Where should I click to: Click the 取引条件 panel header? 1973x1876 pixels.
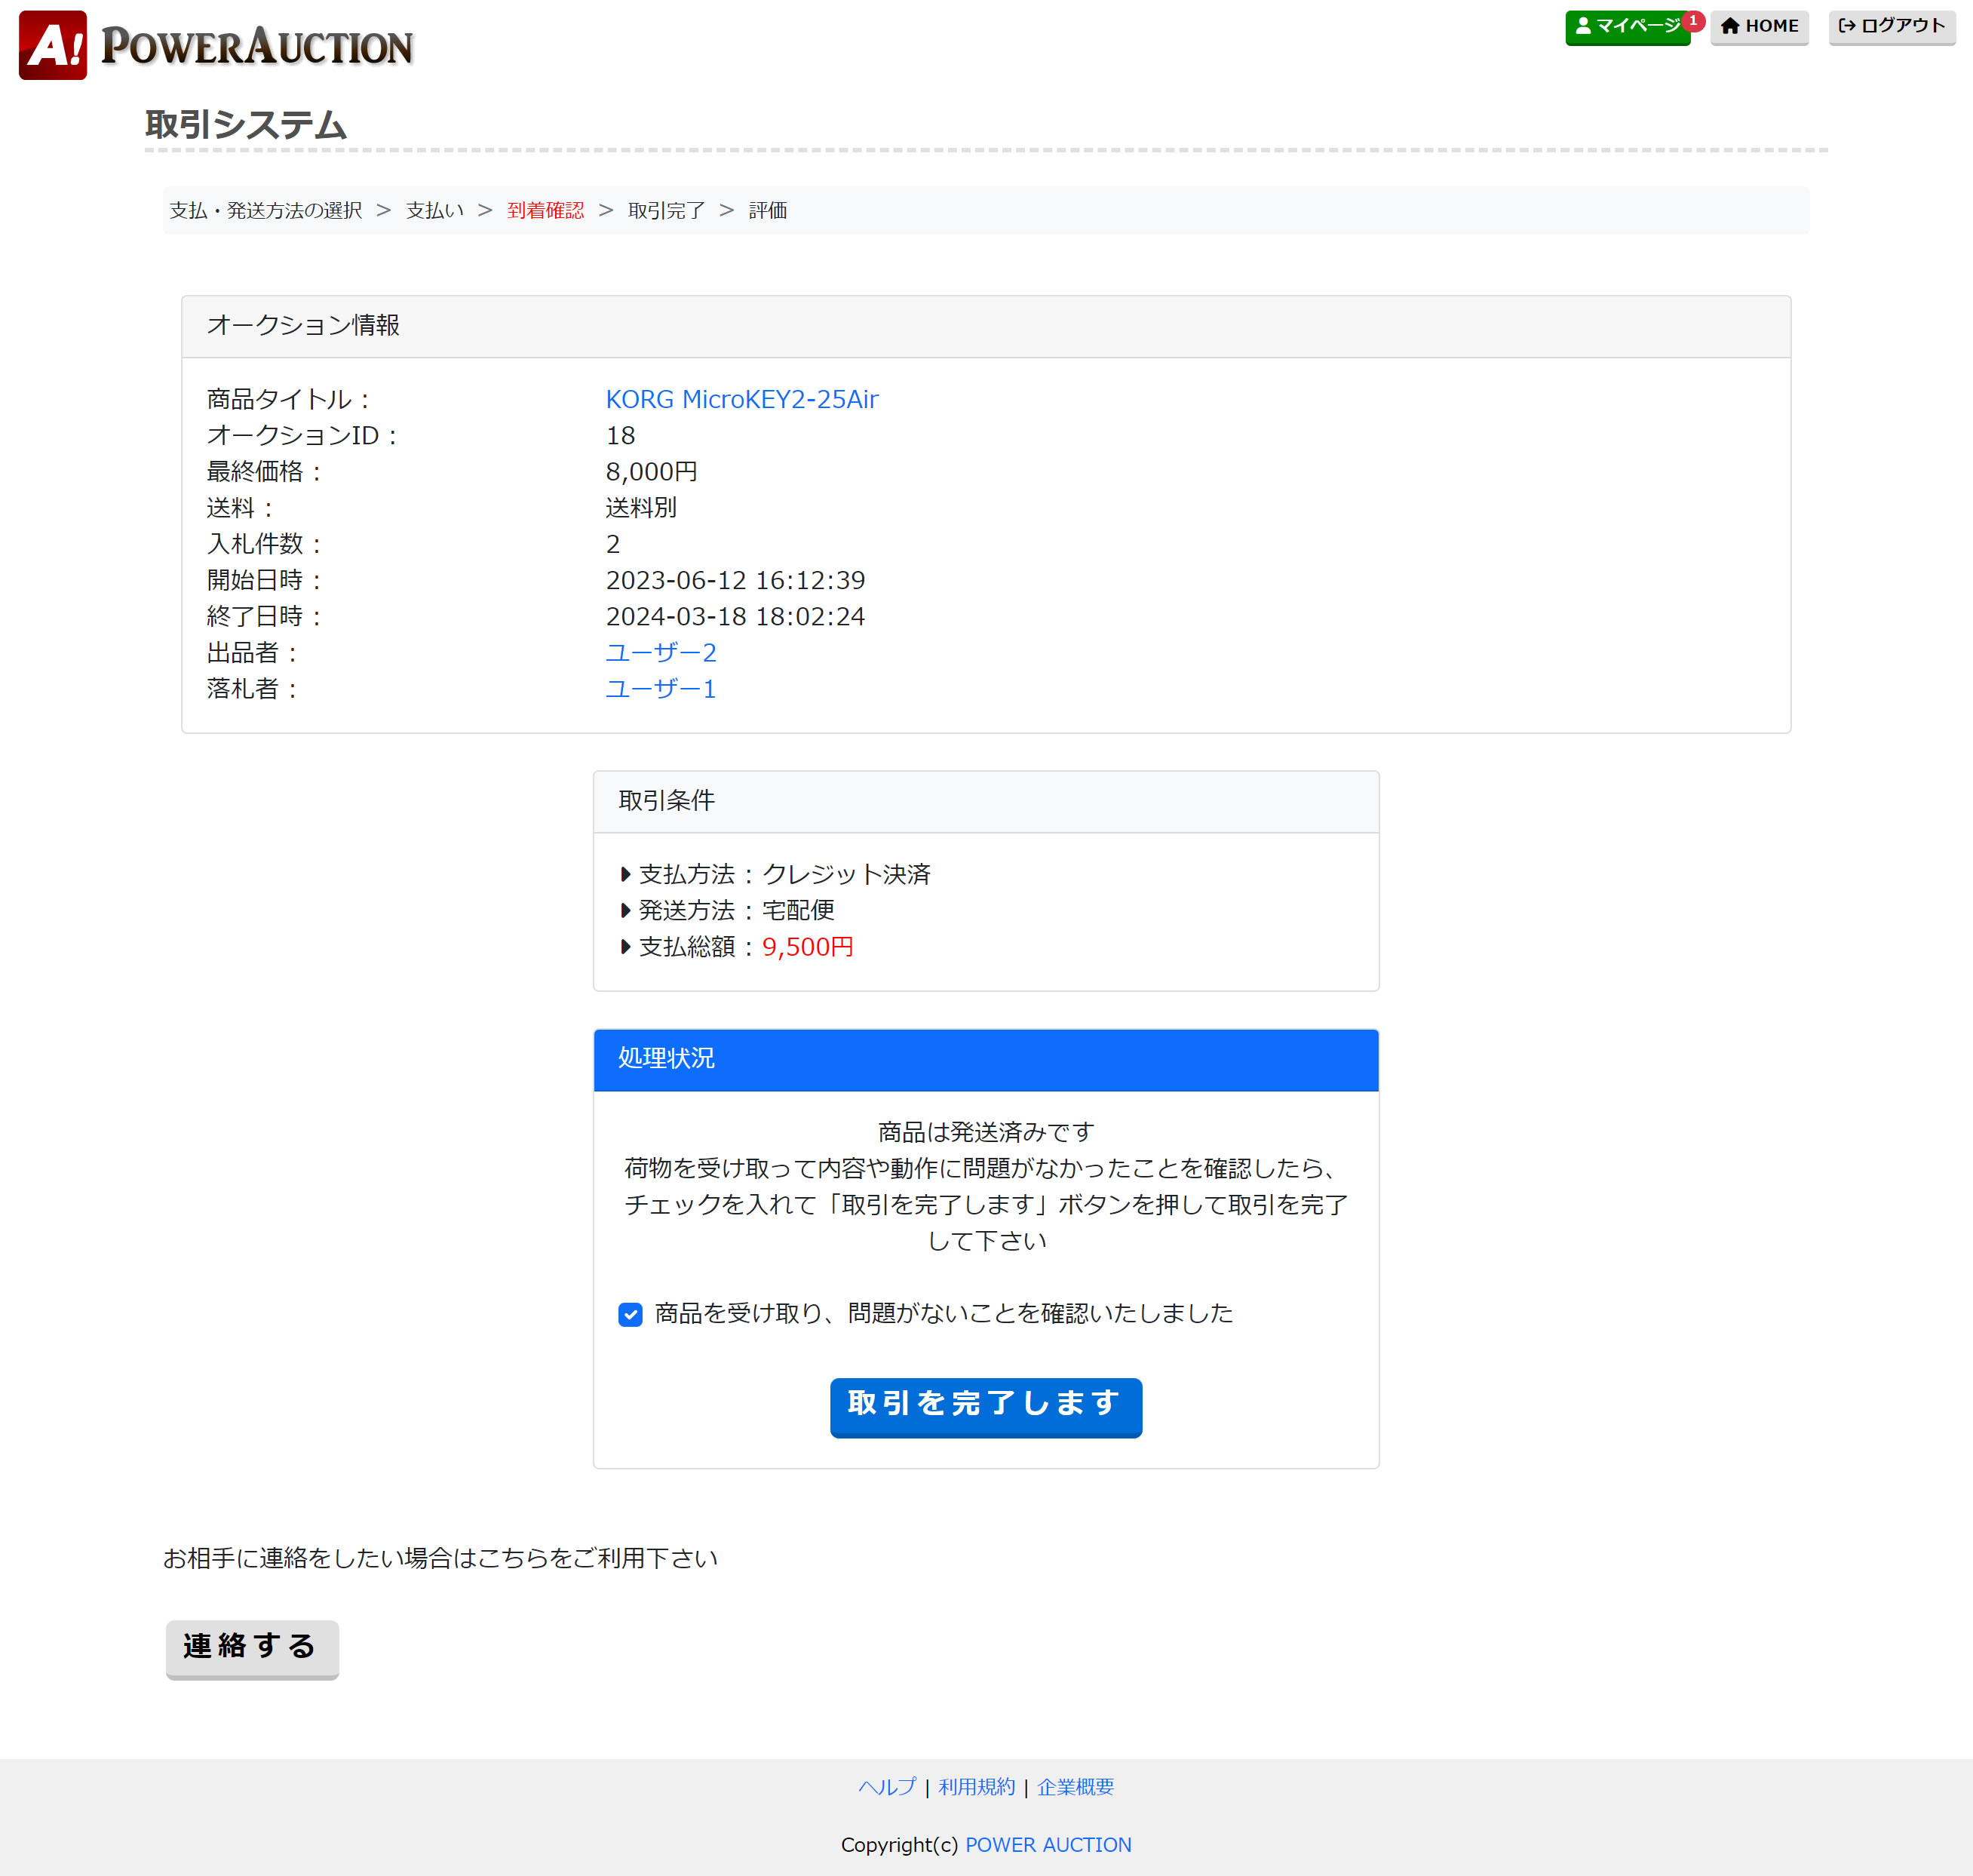[986, 801]
